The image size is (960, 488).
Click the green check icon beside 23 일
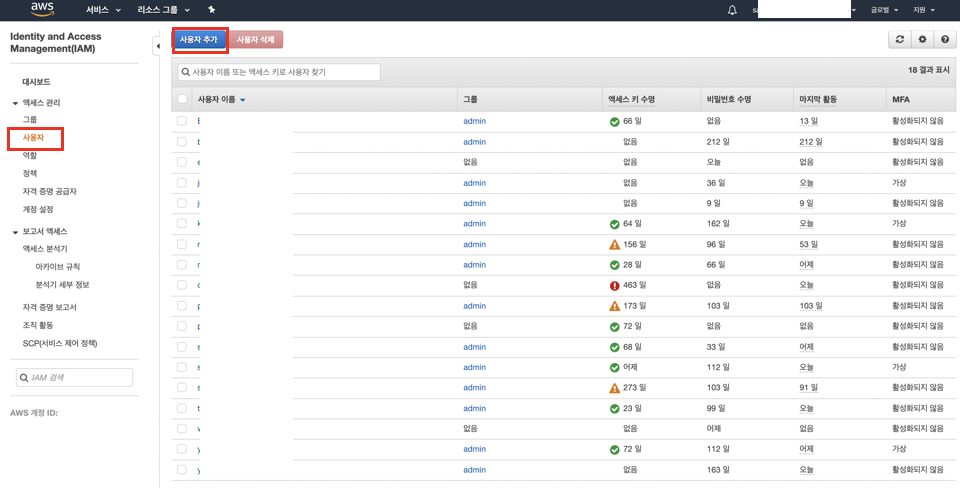[x=614, y=408]
